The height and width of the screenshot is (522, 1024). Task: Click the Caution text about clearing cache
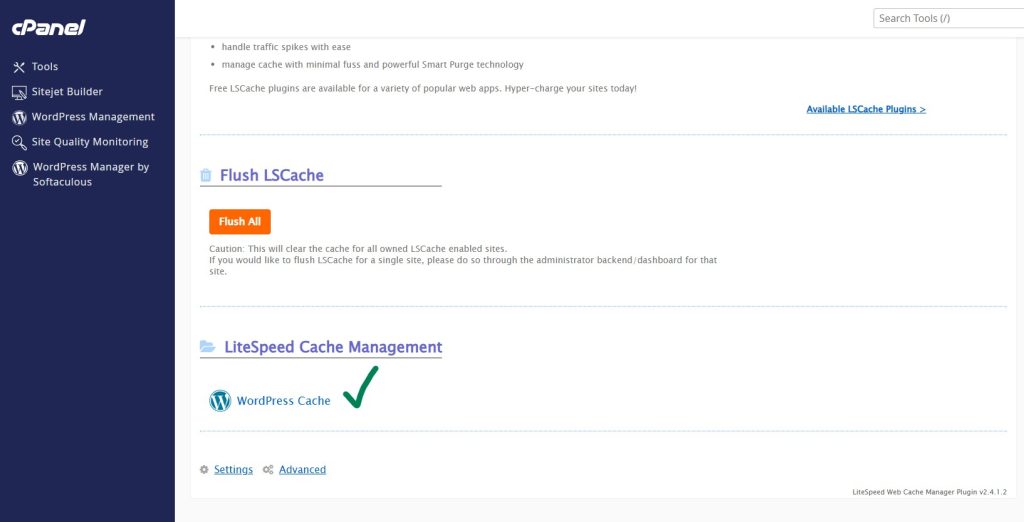point(358,249)
